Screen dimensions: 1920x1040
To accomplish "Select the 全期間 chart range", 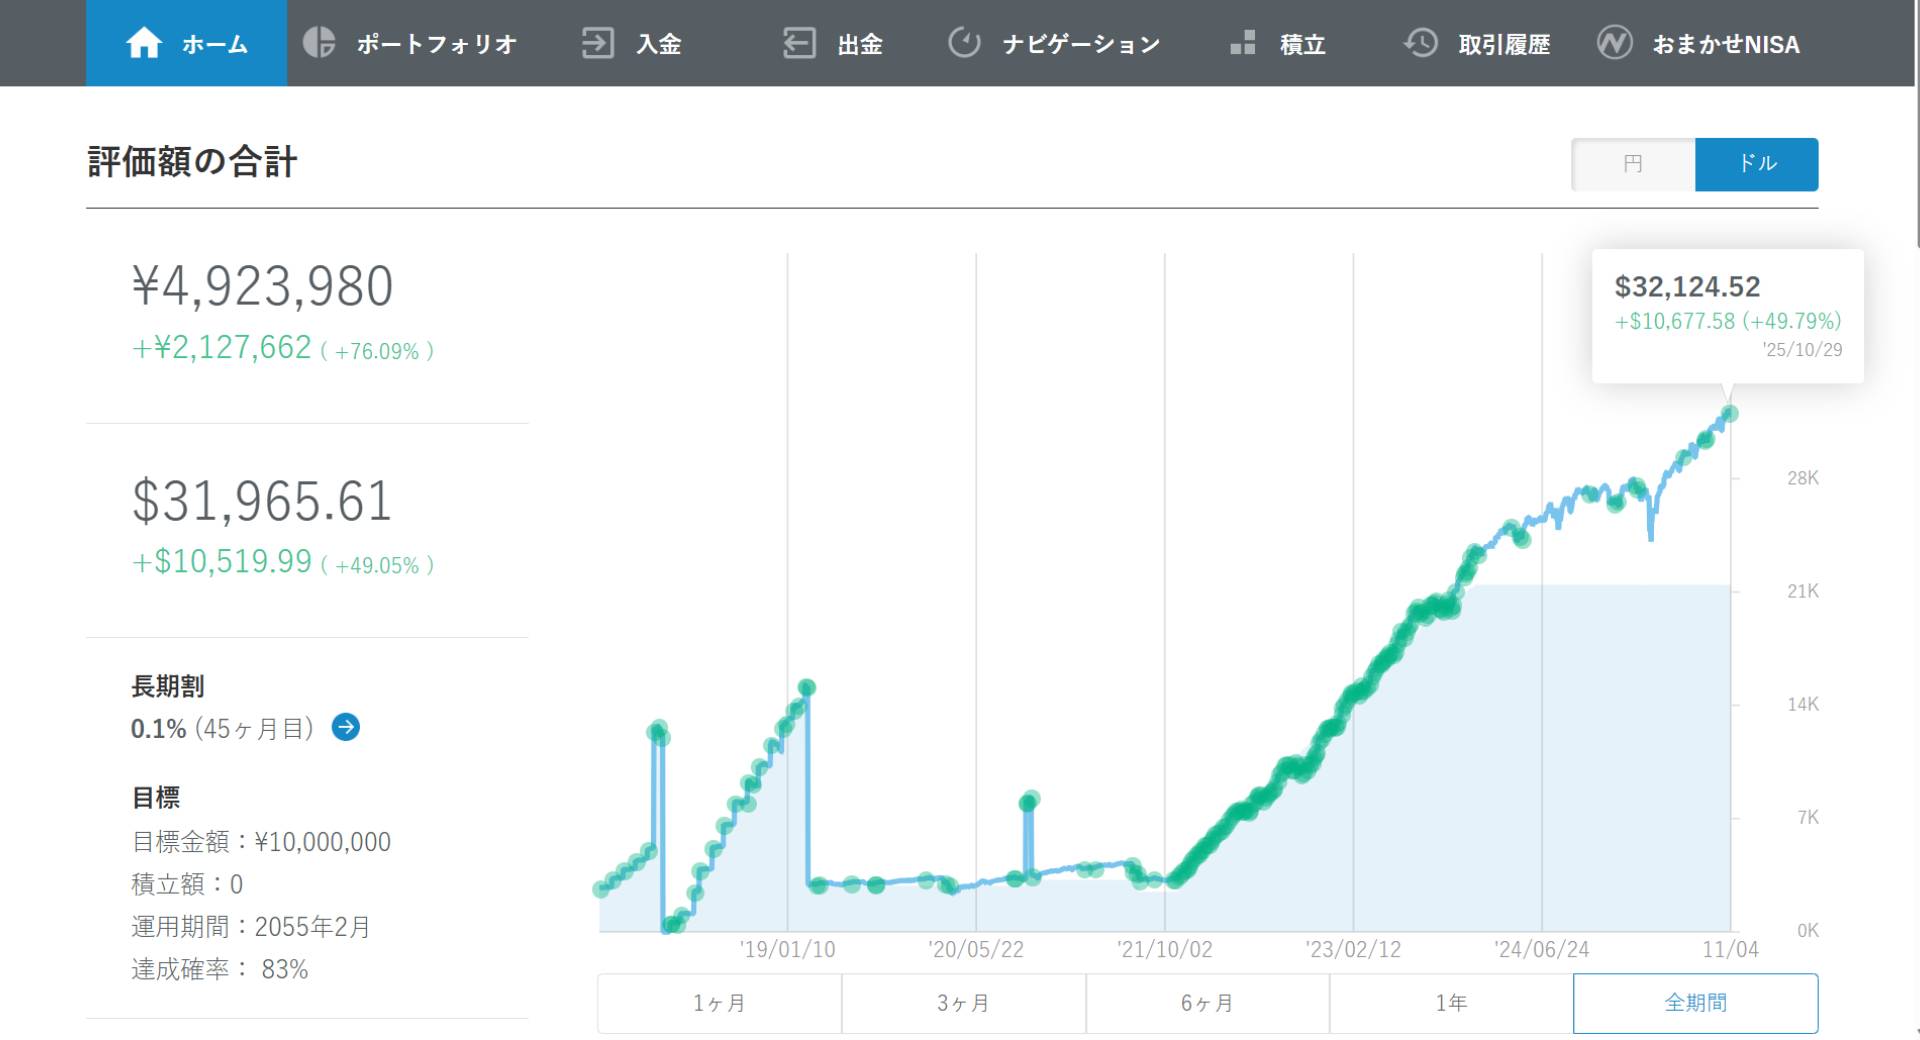I will coord(1695,1003).
